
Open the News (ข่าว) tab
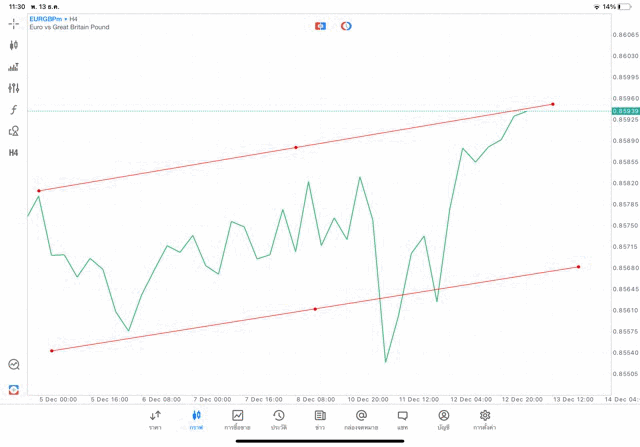tap(320, 419)
